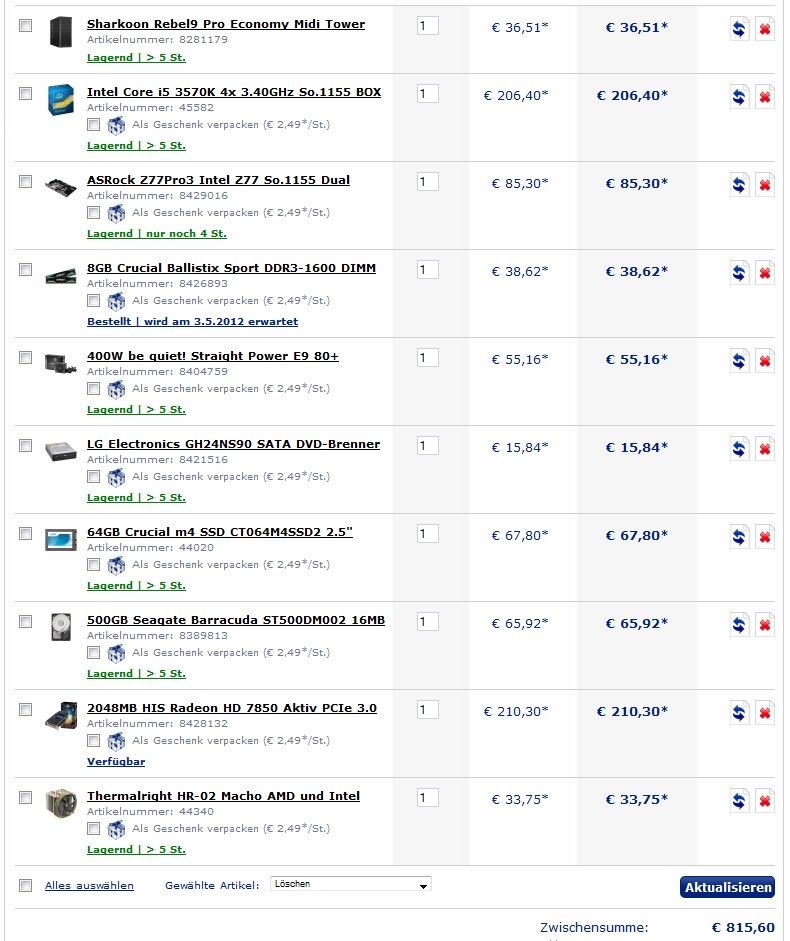This screenshot has width=790, height=941.
Task: Delete HIS Radeon HD 7850 from cart
Action: tap(764, 712)
